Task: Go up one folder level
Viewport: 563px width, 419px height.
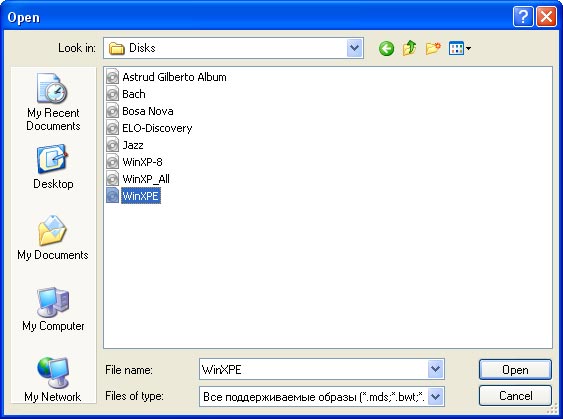Action: pyautogui.click(x=409, y=48)
